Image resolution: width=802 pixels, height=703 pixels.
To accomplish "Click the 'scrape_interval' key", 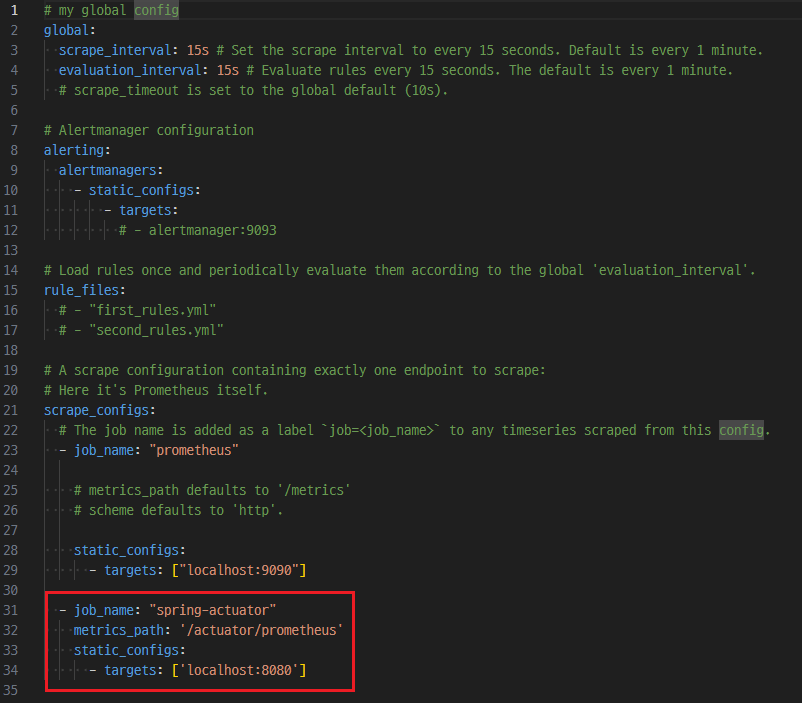I will (115, 50).
